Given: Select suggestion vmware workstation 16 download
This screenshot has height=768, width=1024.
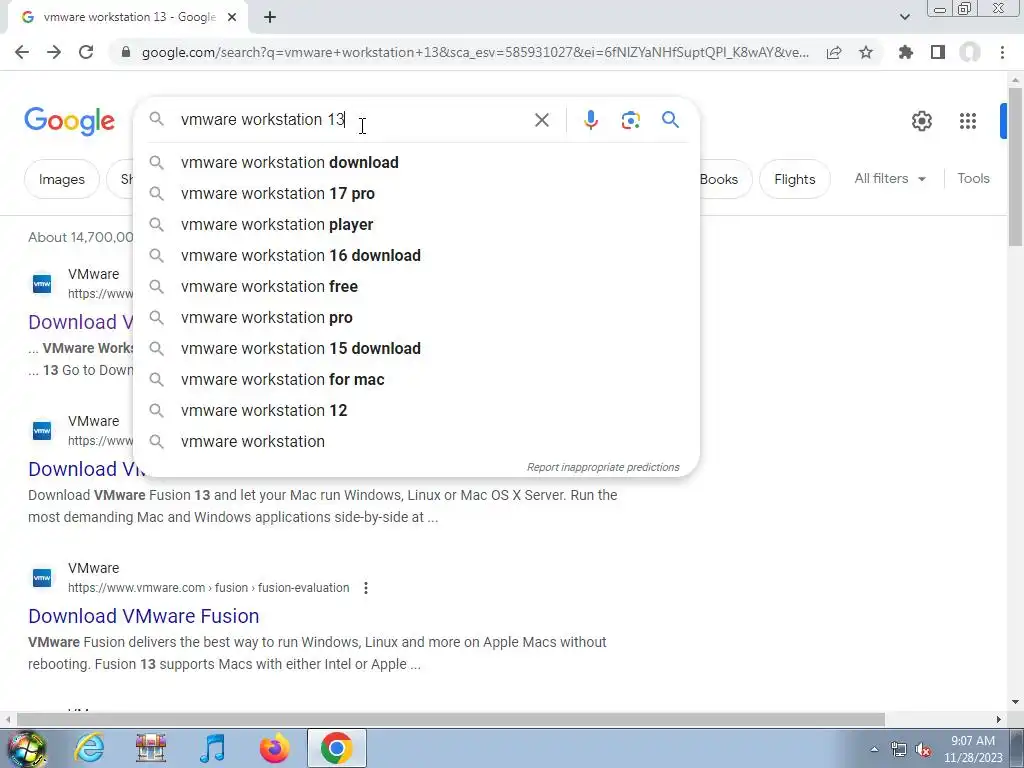Looking at the screenshot, I should pyautogui.click(x=416, y=255).
